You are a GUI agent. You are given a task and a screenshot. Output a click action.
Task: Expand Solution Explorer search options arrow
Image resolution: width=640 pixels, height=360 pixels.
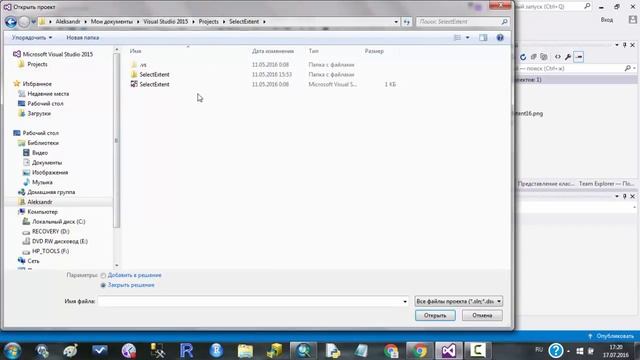click(634, 68)
